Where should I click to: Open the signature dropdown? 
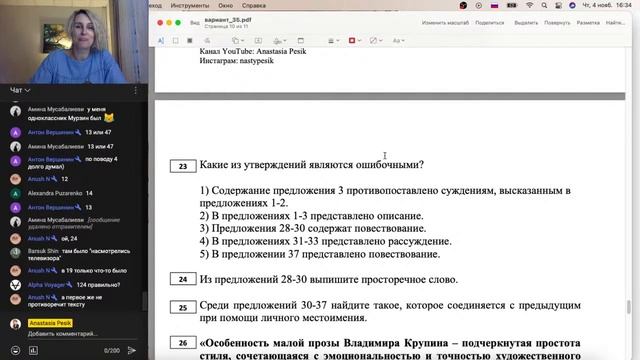280,40
